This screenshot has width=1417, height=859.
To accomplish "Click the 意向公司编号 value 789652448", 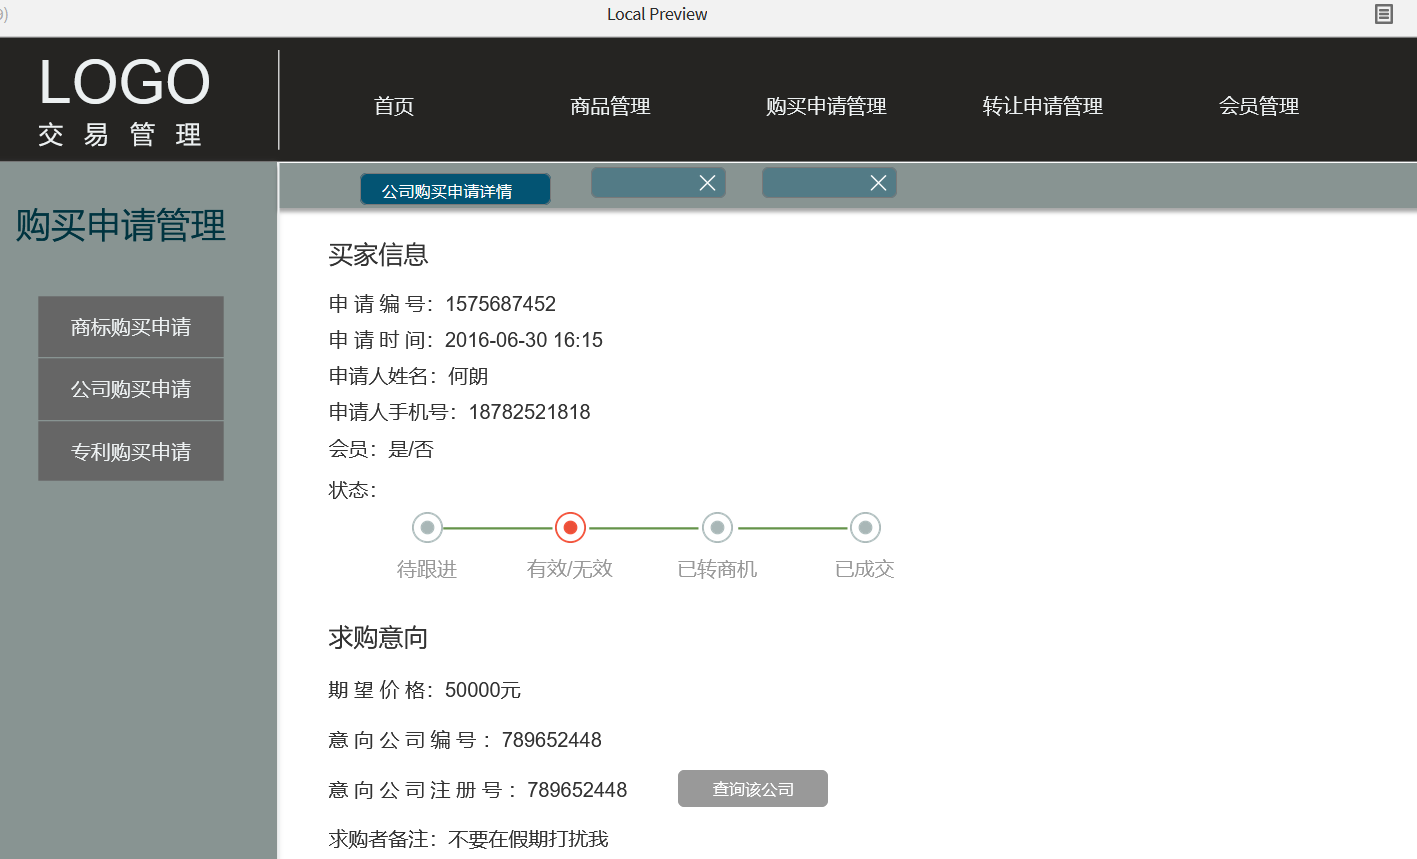I will [x=552, y=740].
